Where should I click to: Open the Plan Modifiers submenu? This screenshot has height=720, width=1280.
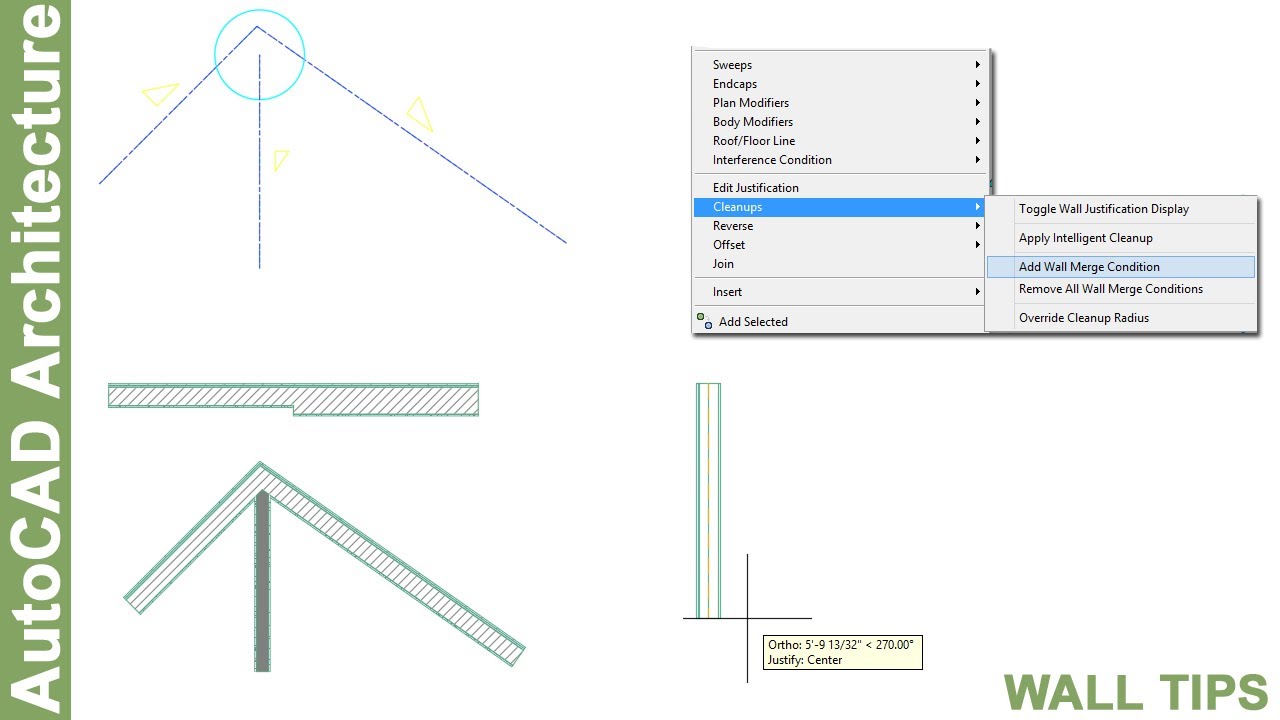[x=840, y=103]
